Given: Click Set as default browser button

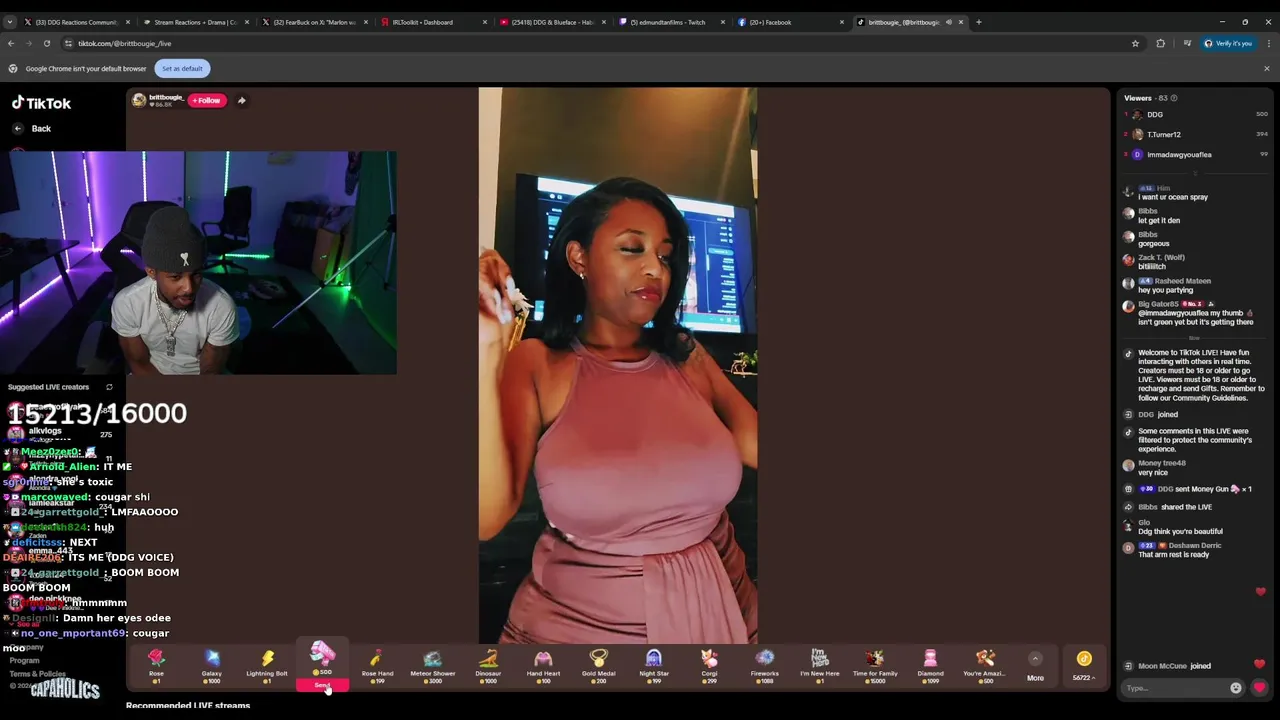Looking at the screenshot, I should click(182, 68).
